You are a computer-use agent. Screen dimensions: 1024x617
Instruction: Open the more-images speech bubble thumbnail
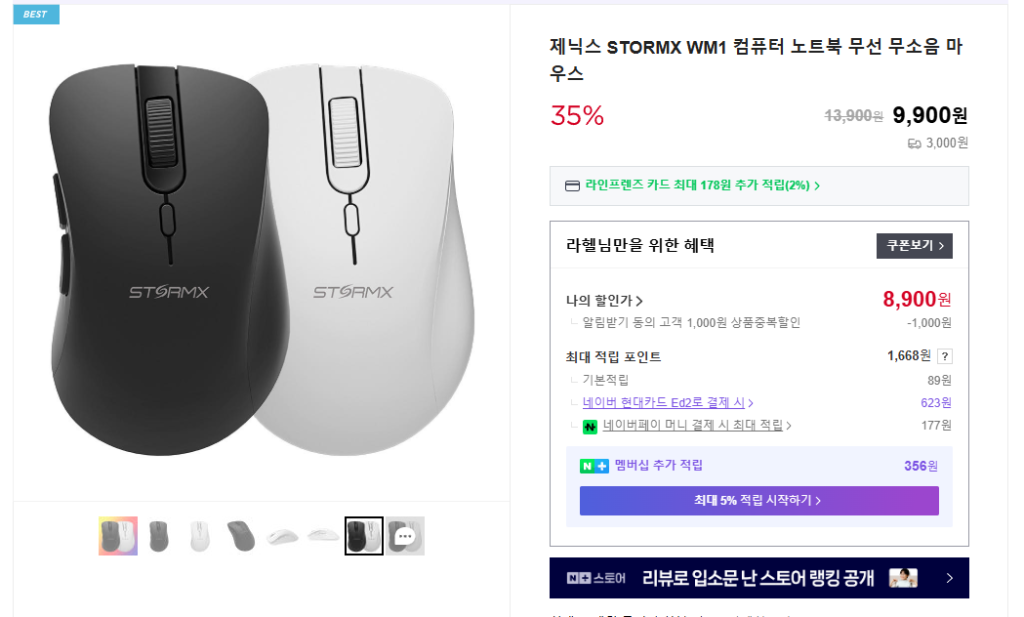click(405, 536)
